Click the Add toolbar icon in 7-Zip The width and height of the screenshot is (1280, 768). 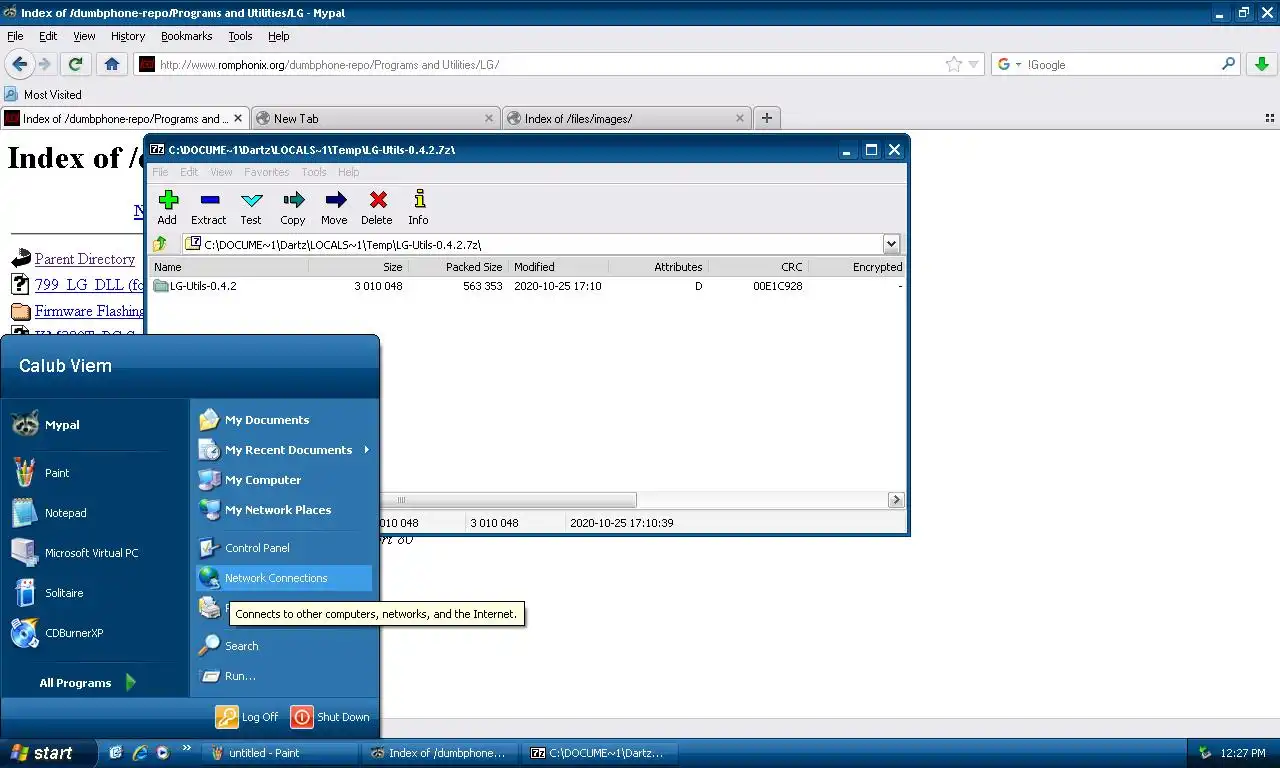[x=167, y=208]
